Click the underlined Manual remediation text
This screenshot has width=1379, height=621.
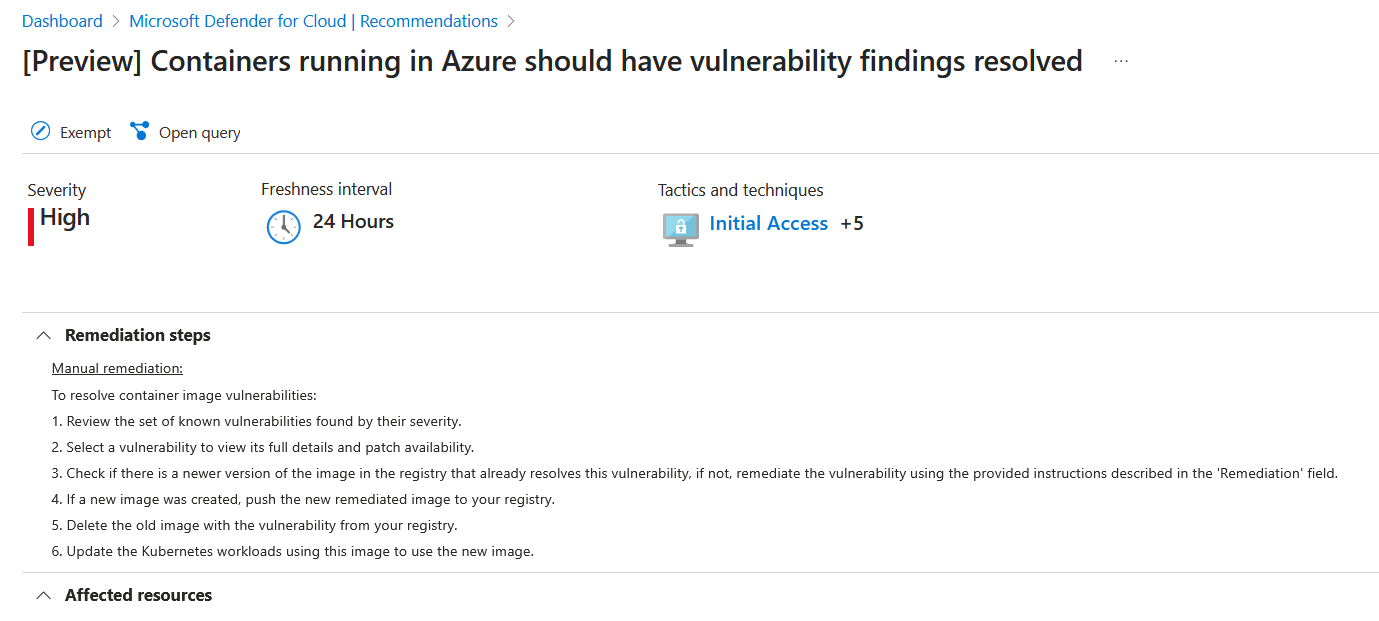(x=117, y=368)
